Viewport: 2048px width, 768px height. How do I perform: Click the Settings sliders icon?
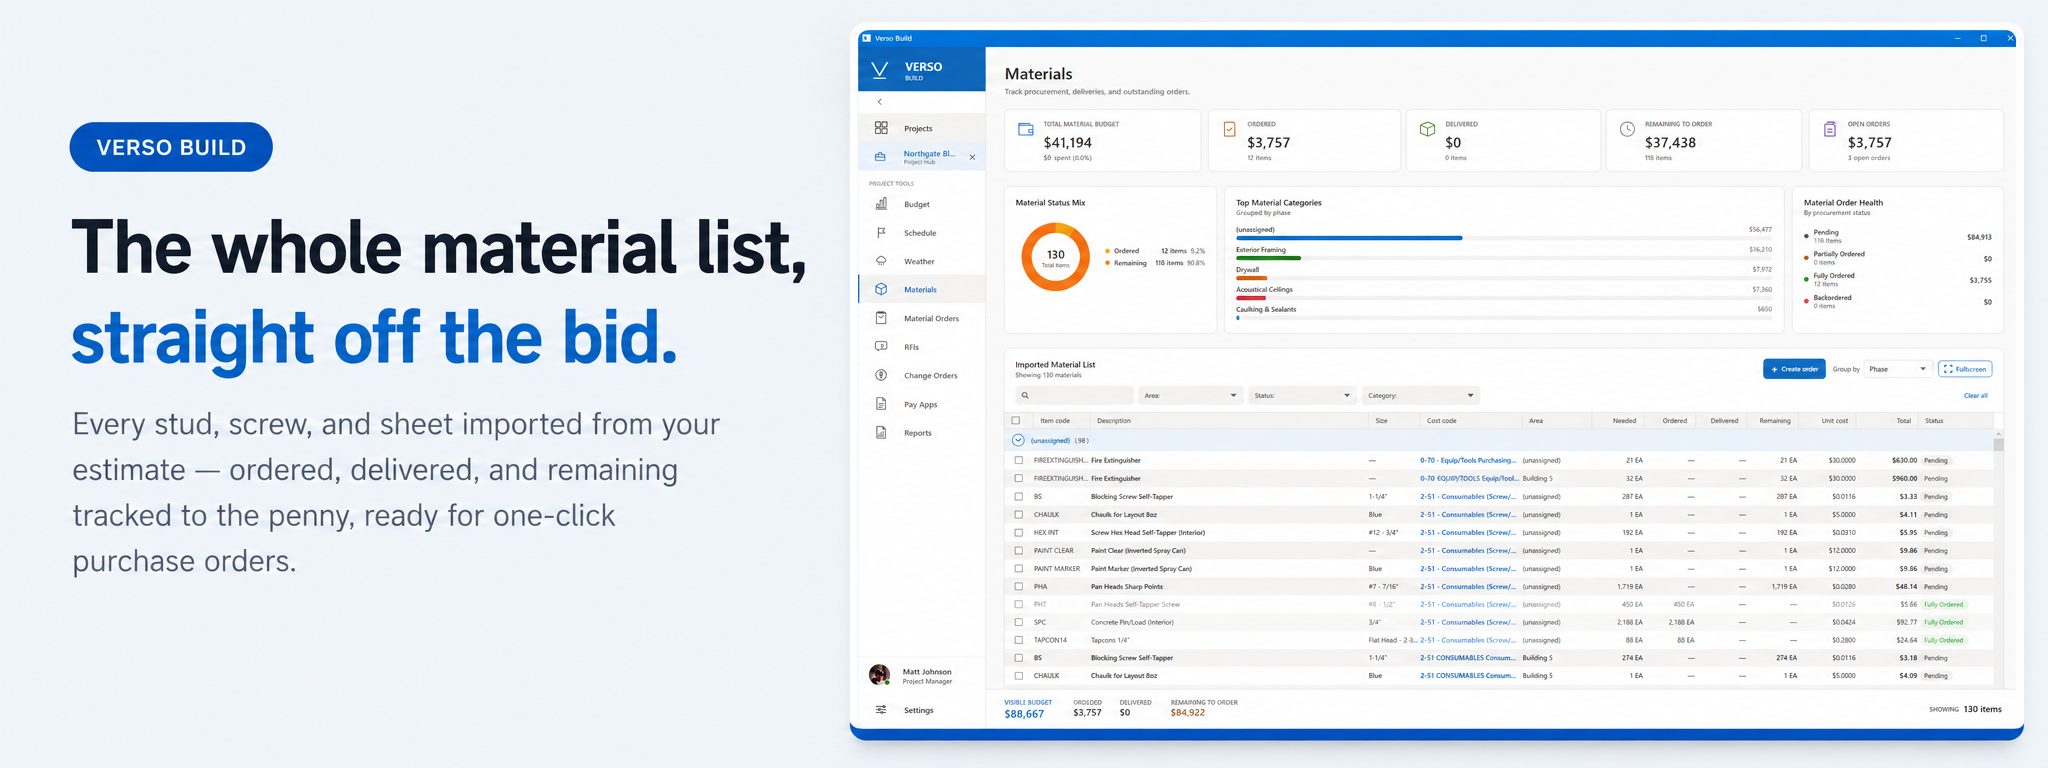click(x=881, y=710)
